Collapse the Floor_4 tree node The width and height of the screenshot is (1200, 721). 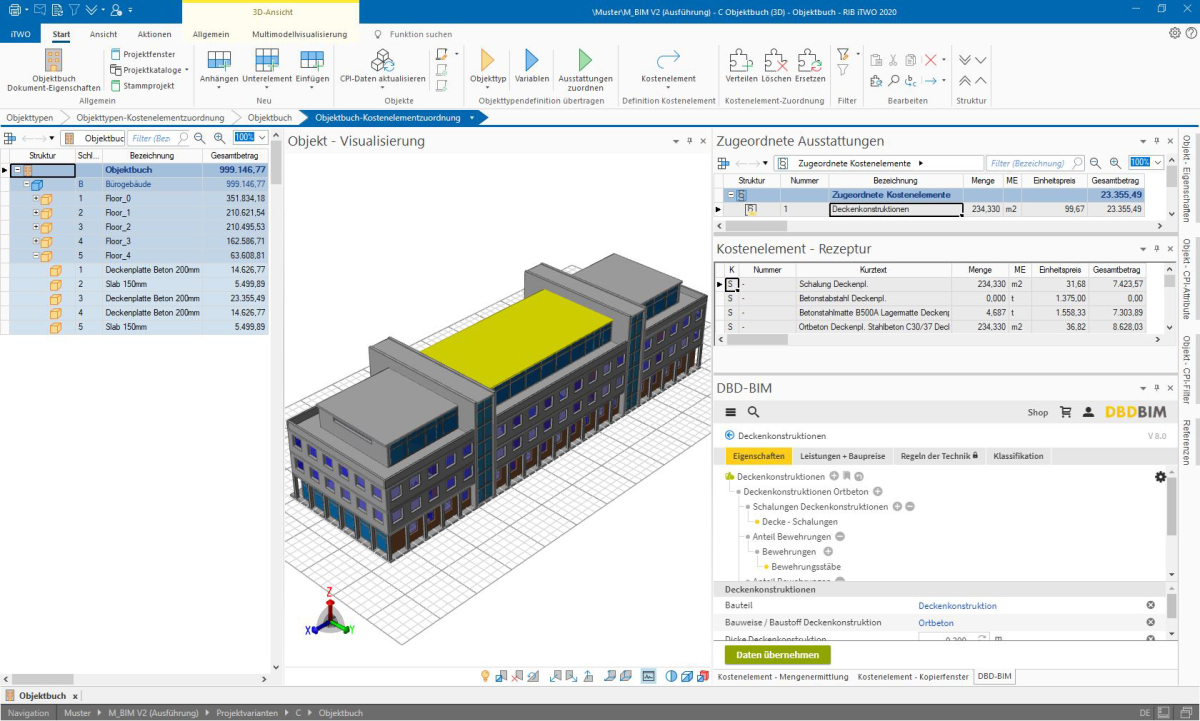pyautogui.click(x=36, y=256)
